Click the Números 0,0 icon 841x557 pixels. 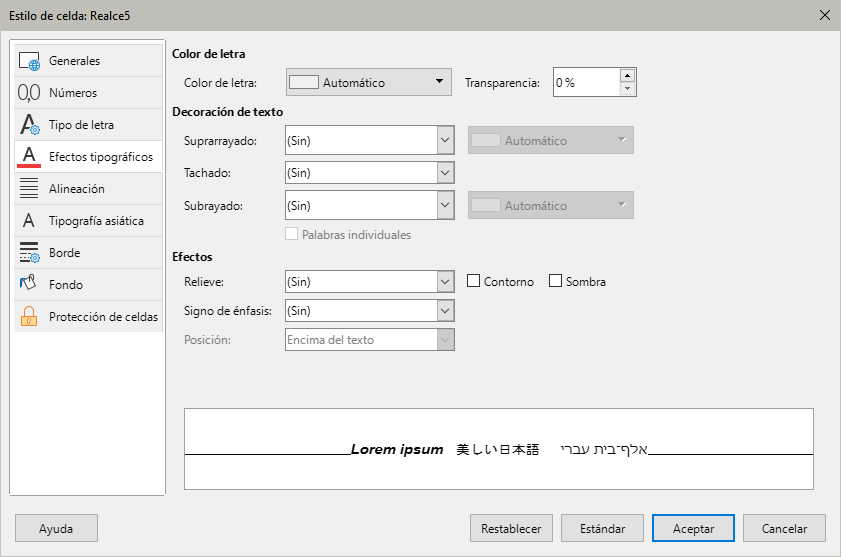[x=29, y=93]
